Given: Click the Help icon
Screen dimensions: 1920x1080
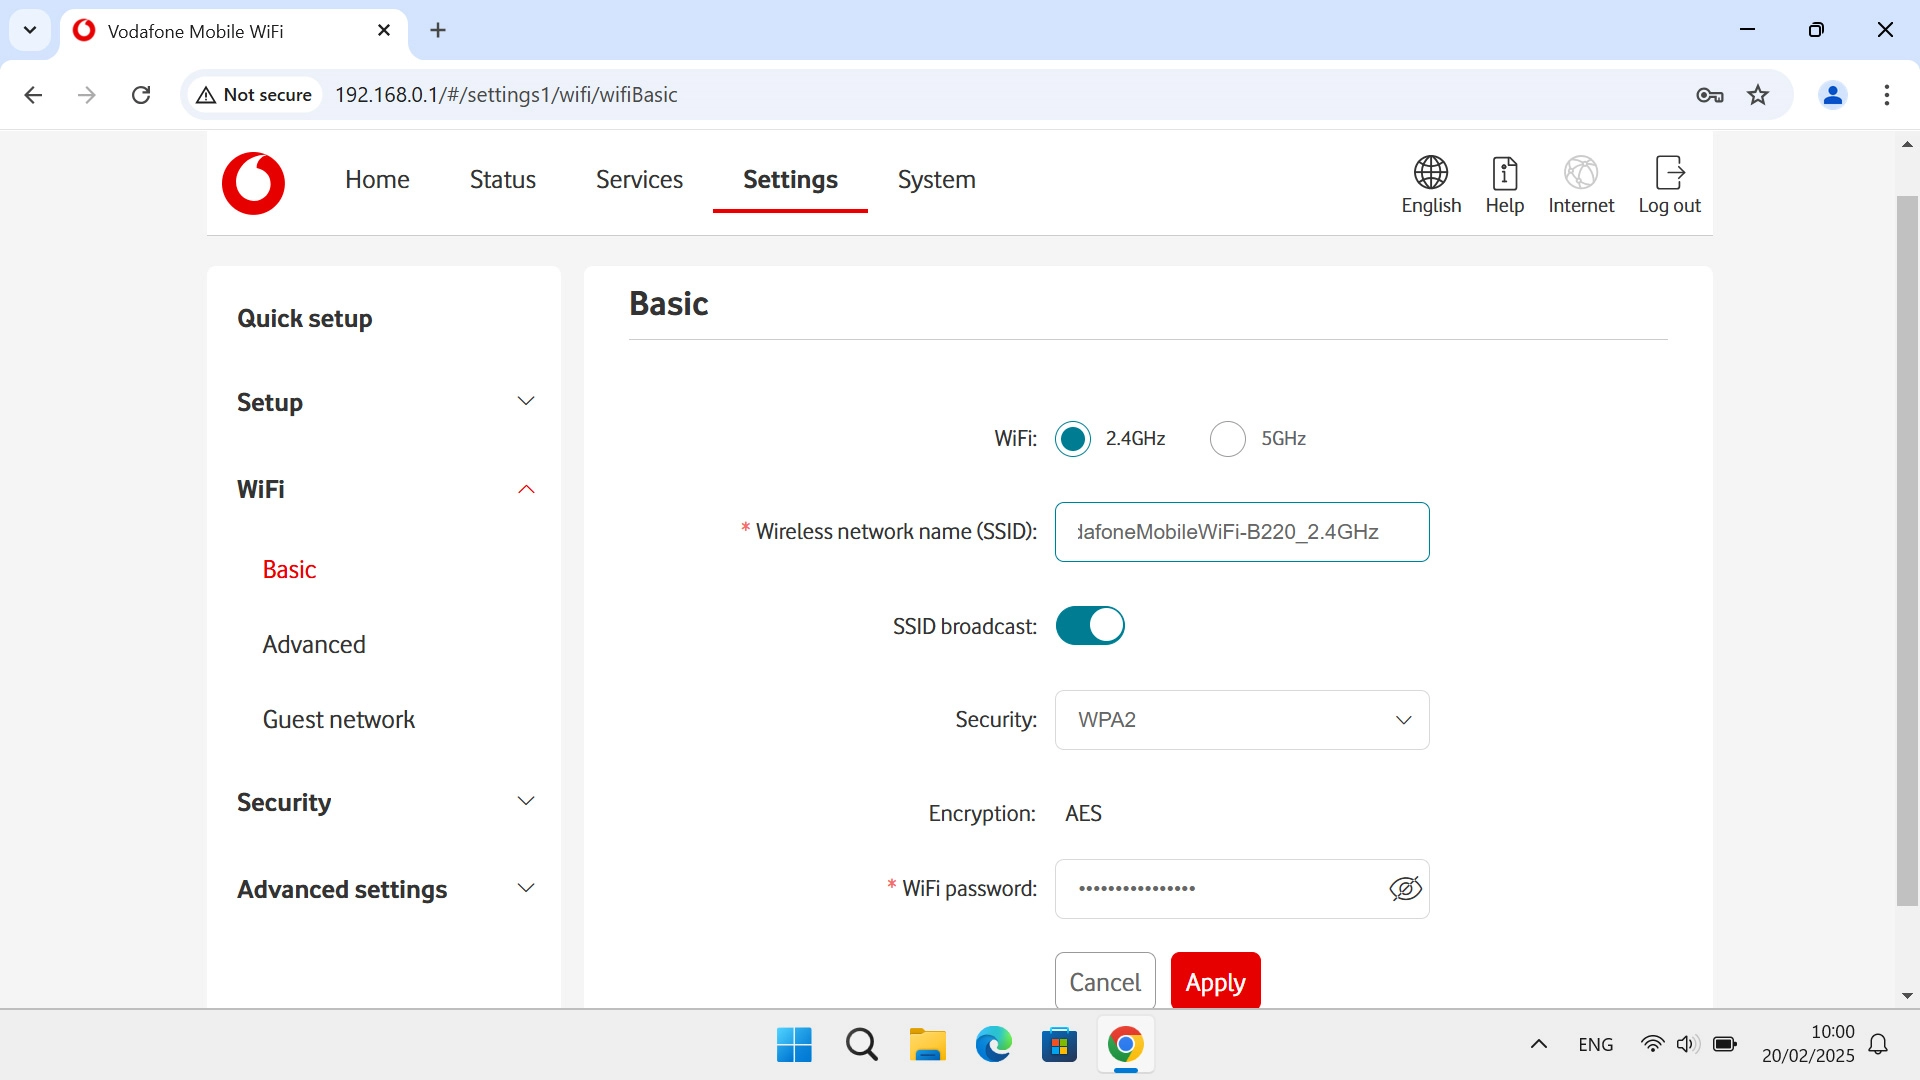Looking at the screenshot, I should click(x=1504, y=173).
